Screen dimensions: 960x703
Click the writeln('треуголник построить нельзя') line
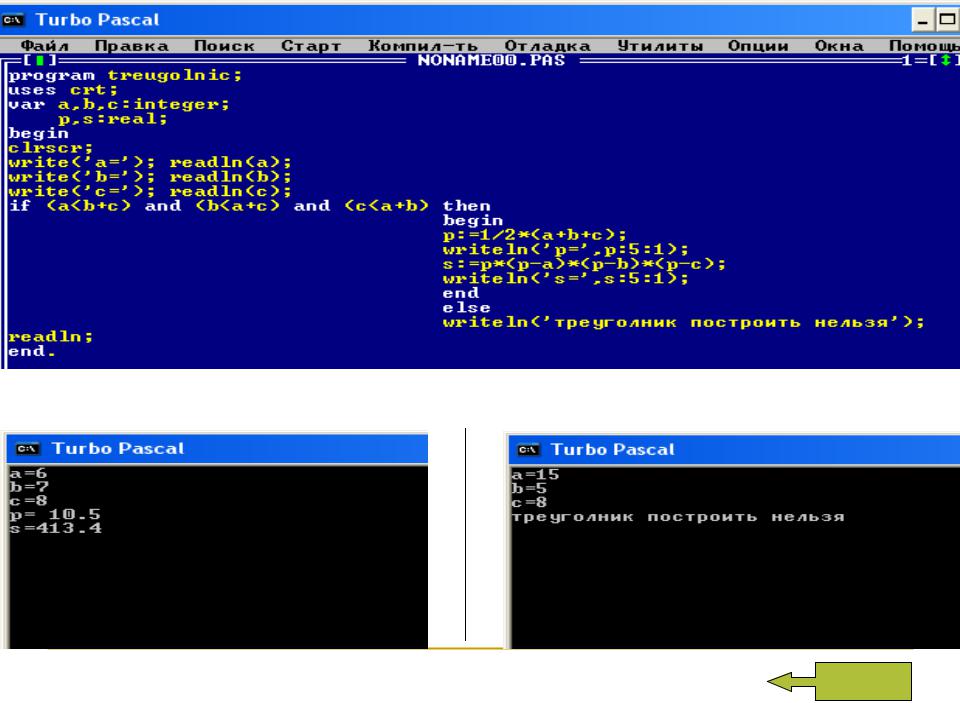pyautogui.click(x=683, y=322)
